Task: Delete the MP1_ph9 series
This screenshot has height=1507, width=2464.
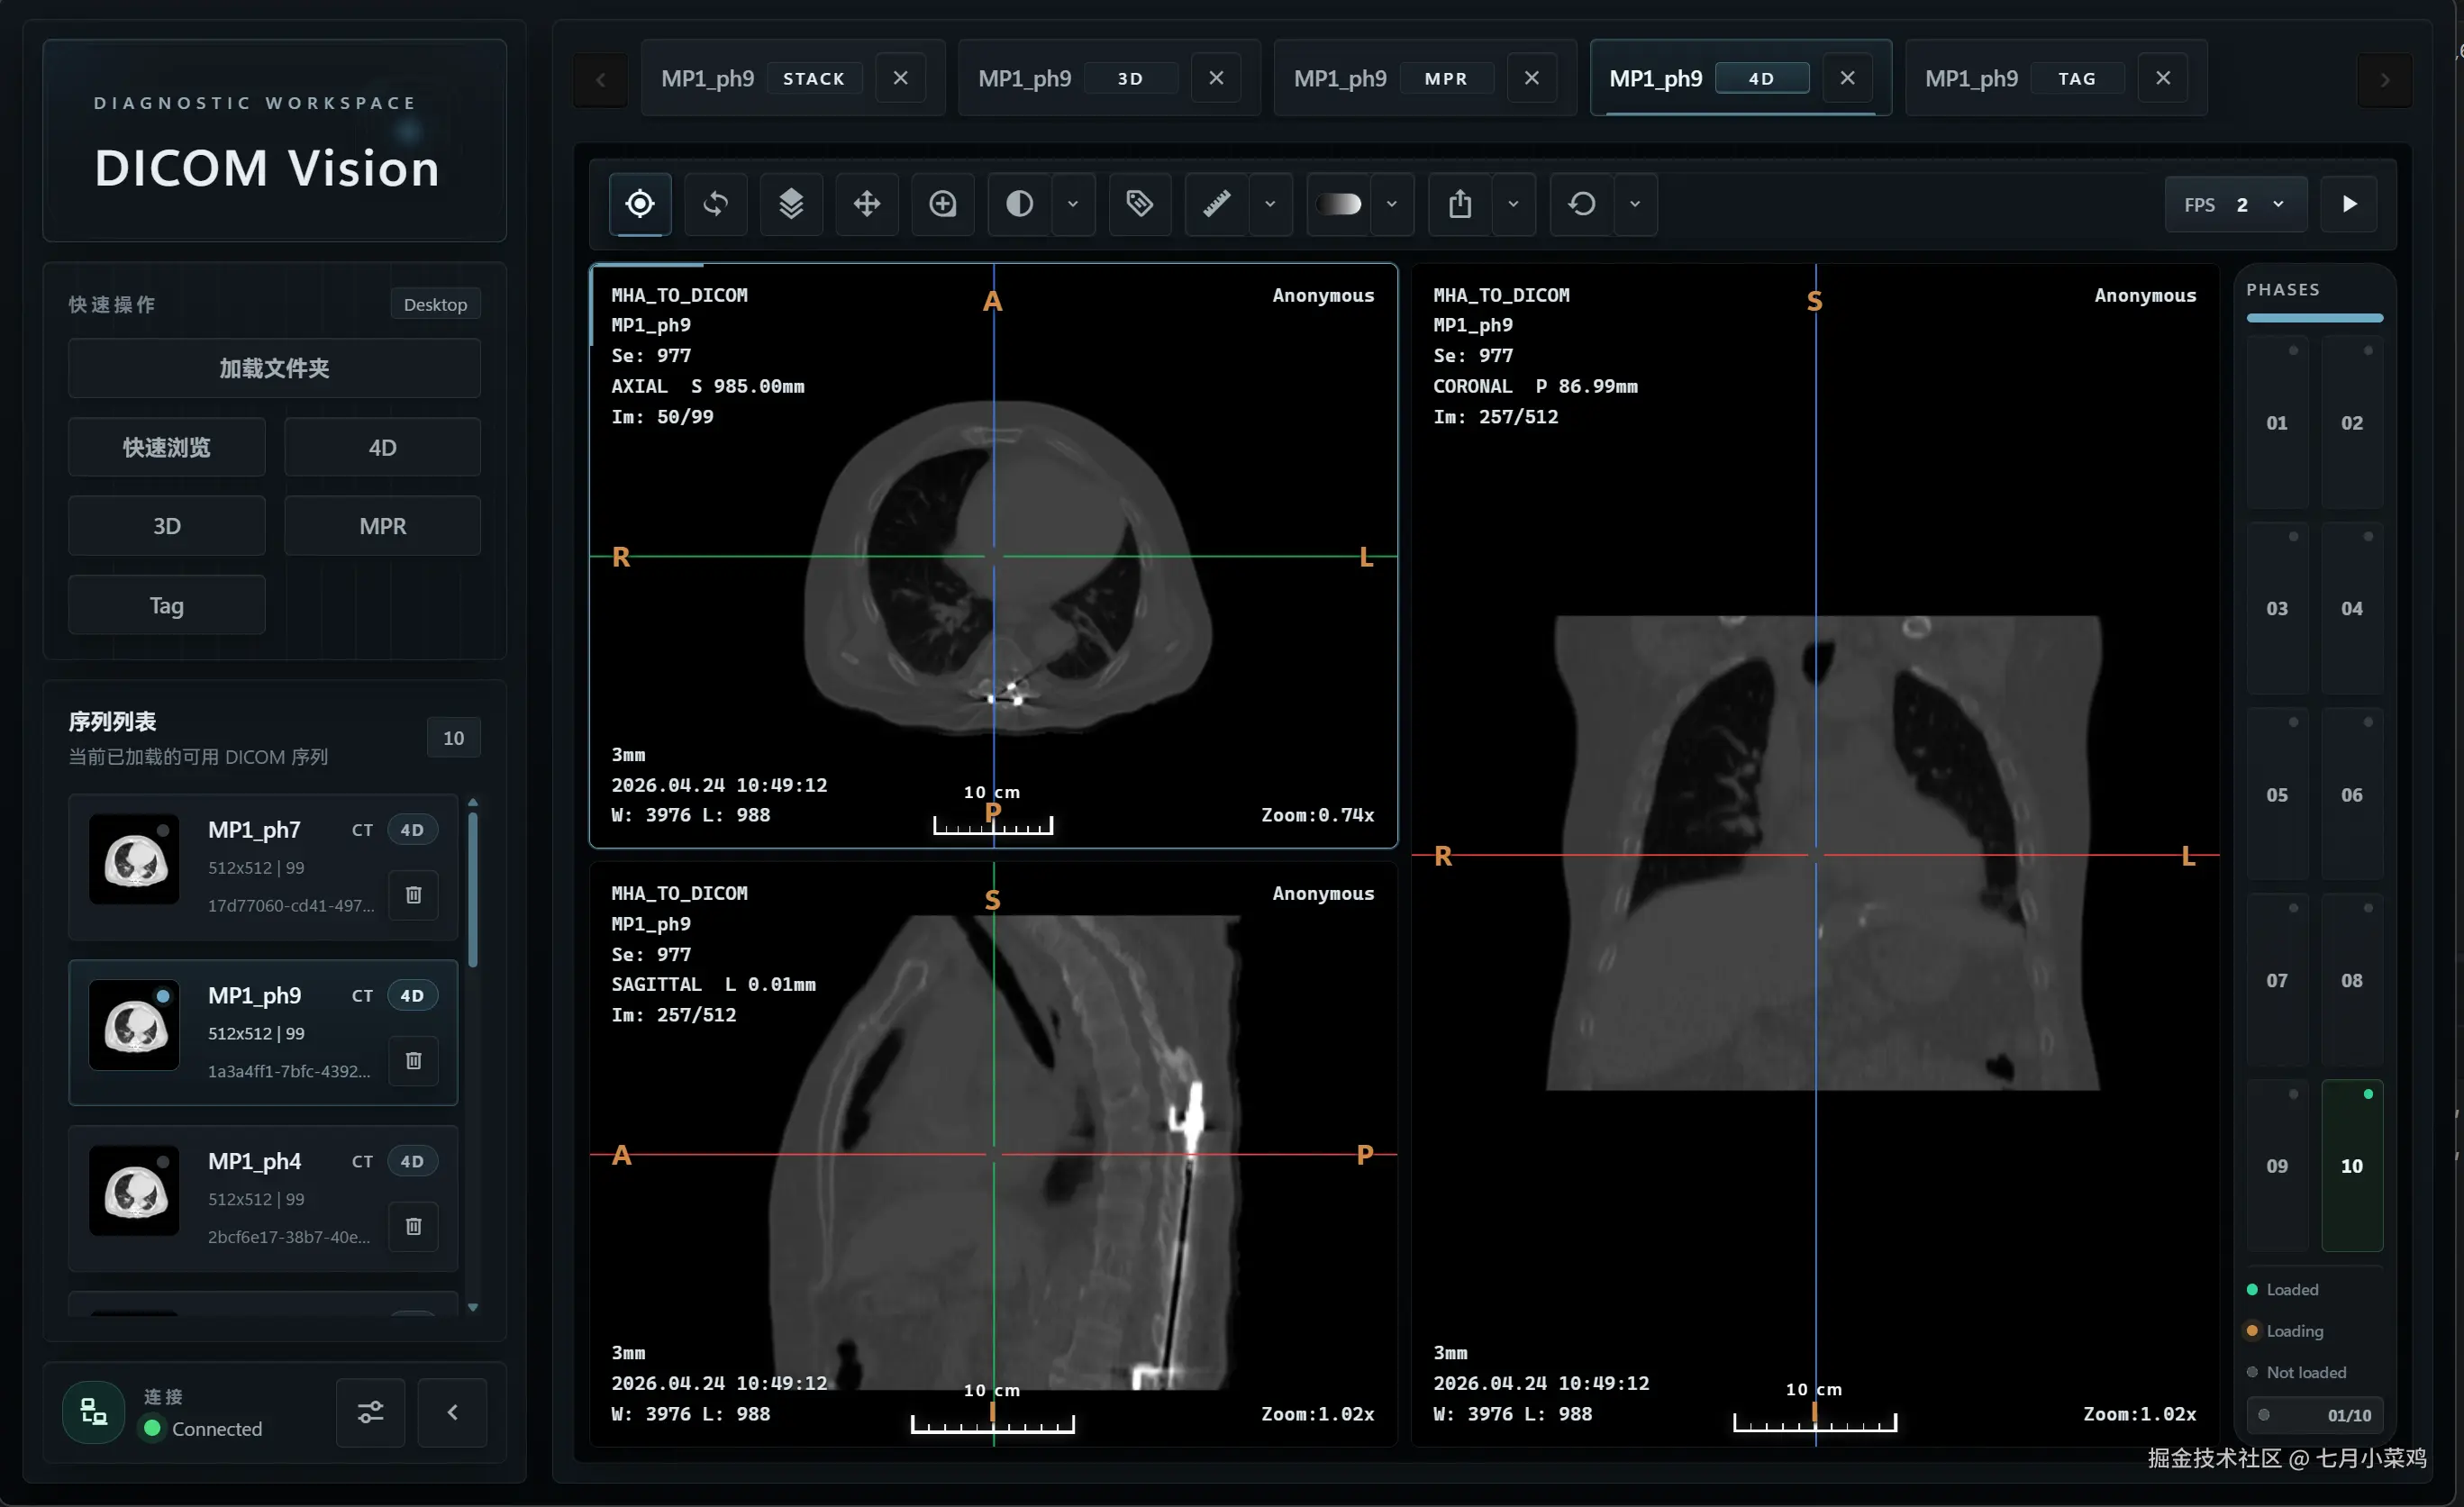Action: click(413, 1060)
